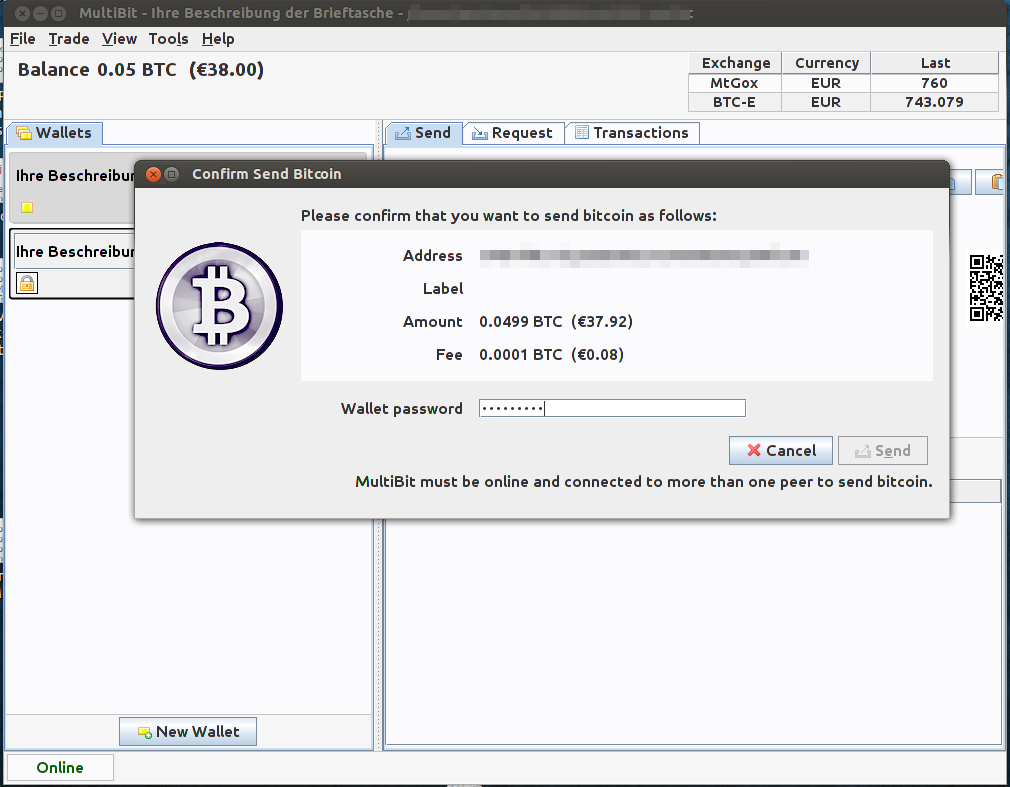The width and height of the screenshot is (1010, 787).
Task: Click the yellow wallet status icon
Action: (x=27, y=207)
